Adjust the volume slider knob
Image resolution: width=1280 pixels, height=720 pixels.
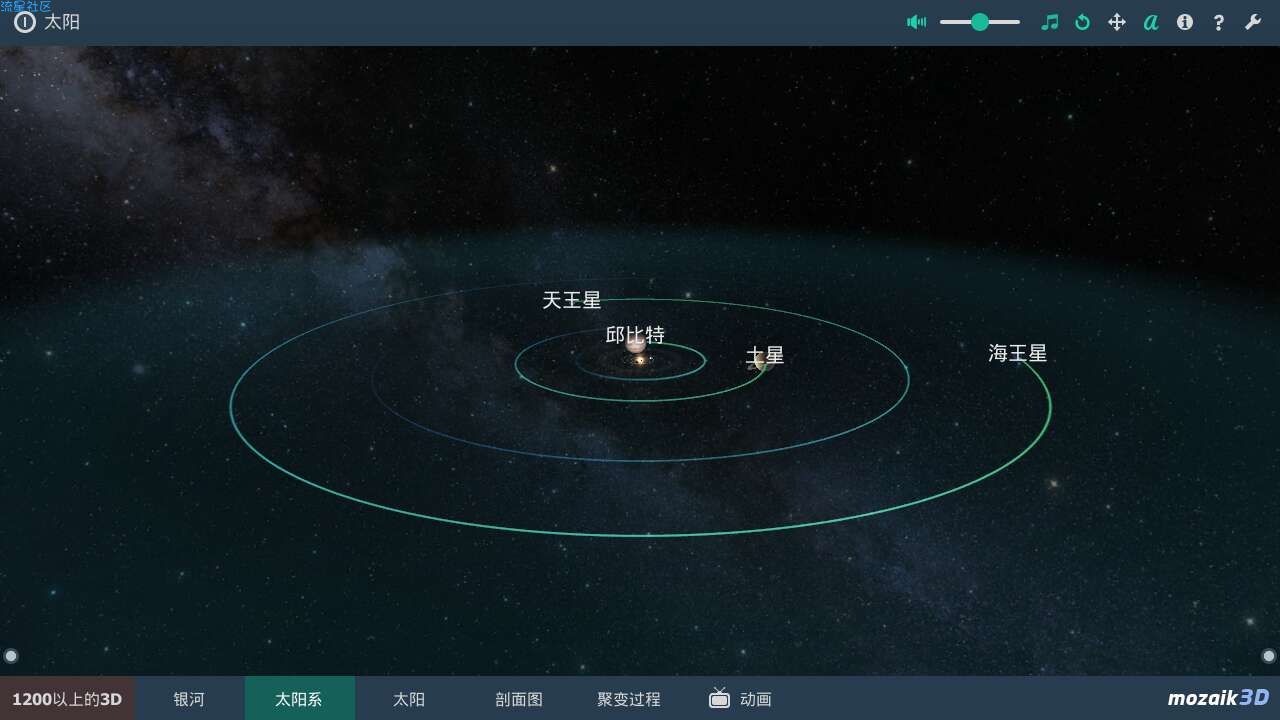pos(980,22)
